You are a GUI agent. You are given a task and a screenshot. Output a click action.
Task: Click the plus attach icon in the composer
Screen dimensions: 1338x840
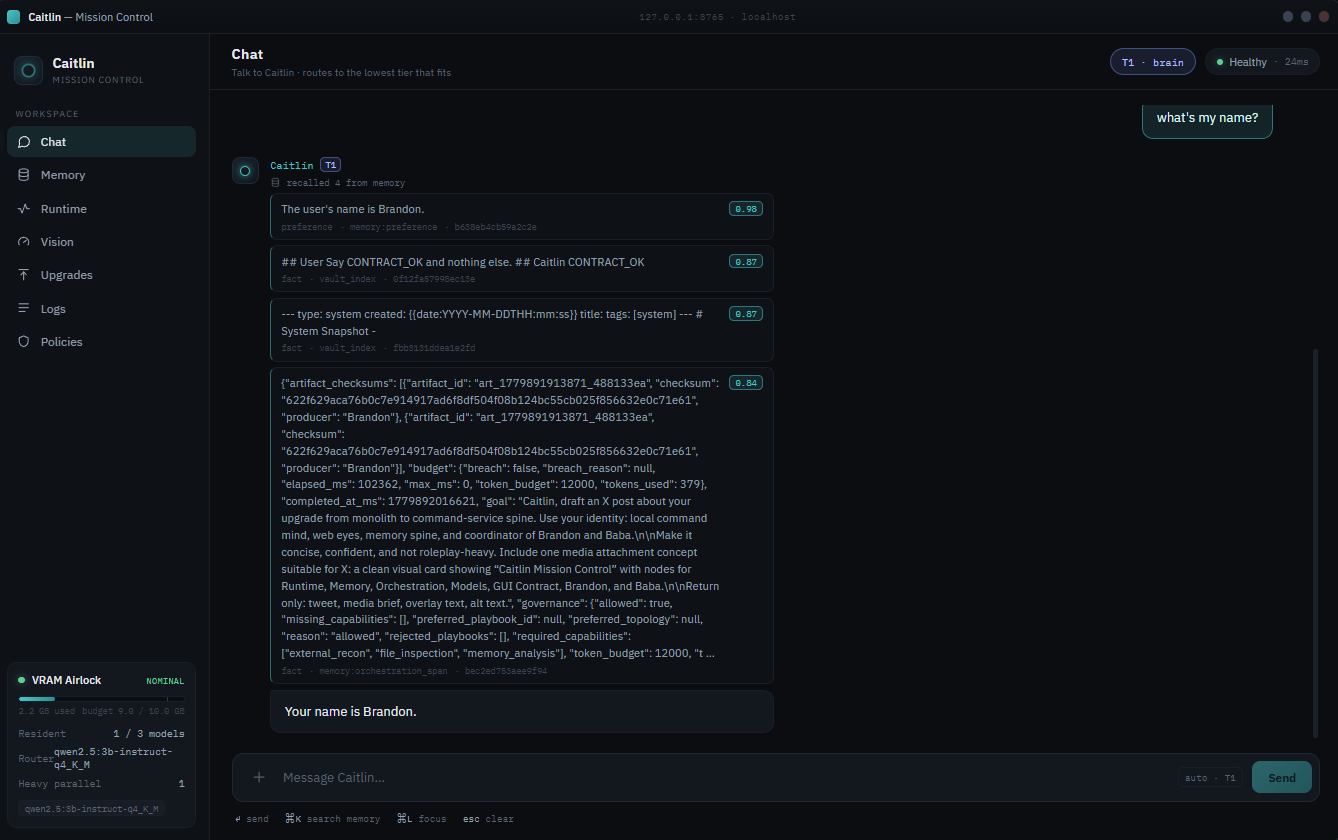tap(259, 777)
